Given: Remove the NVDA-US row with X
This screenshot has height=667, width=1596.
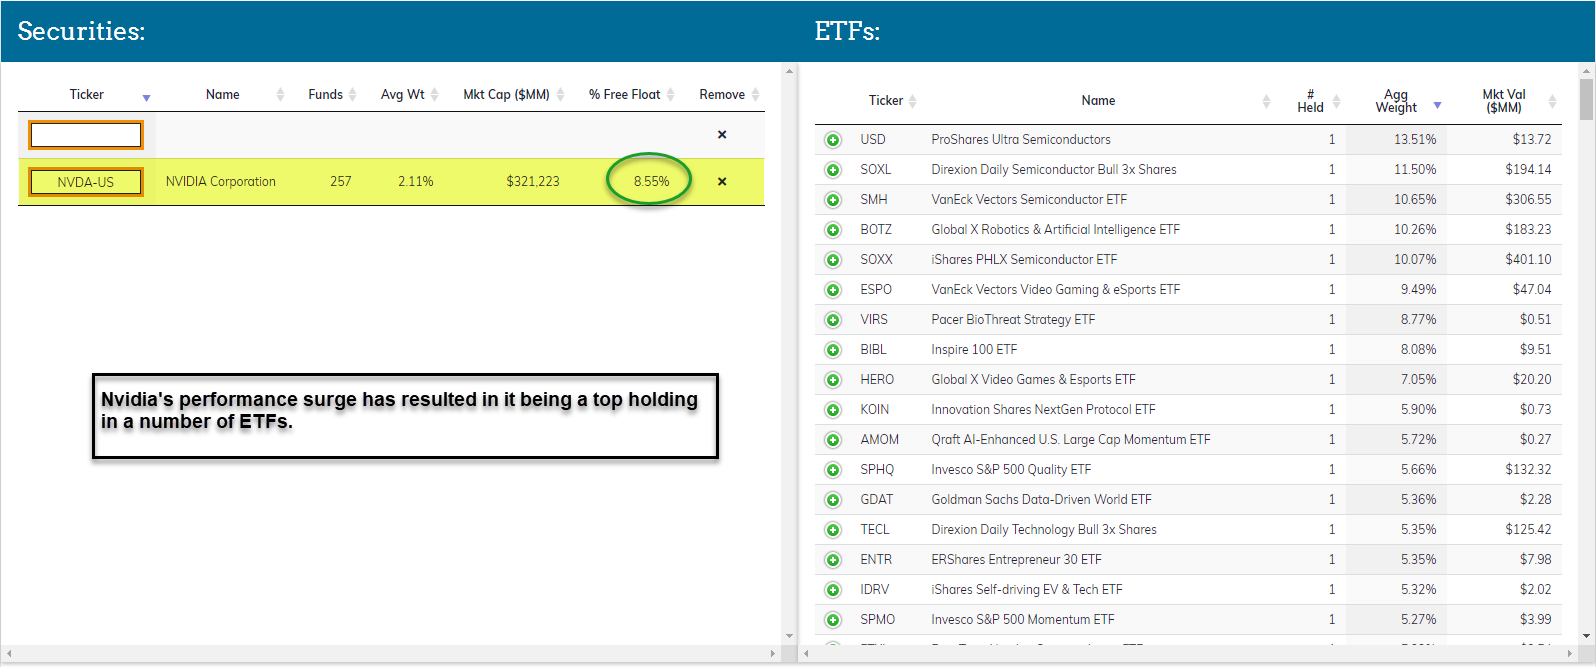Looking at the screenshot, I should [722, 182].
